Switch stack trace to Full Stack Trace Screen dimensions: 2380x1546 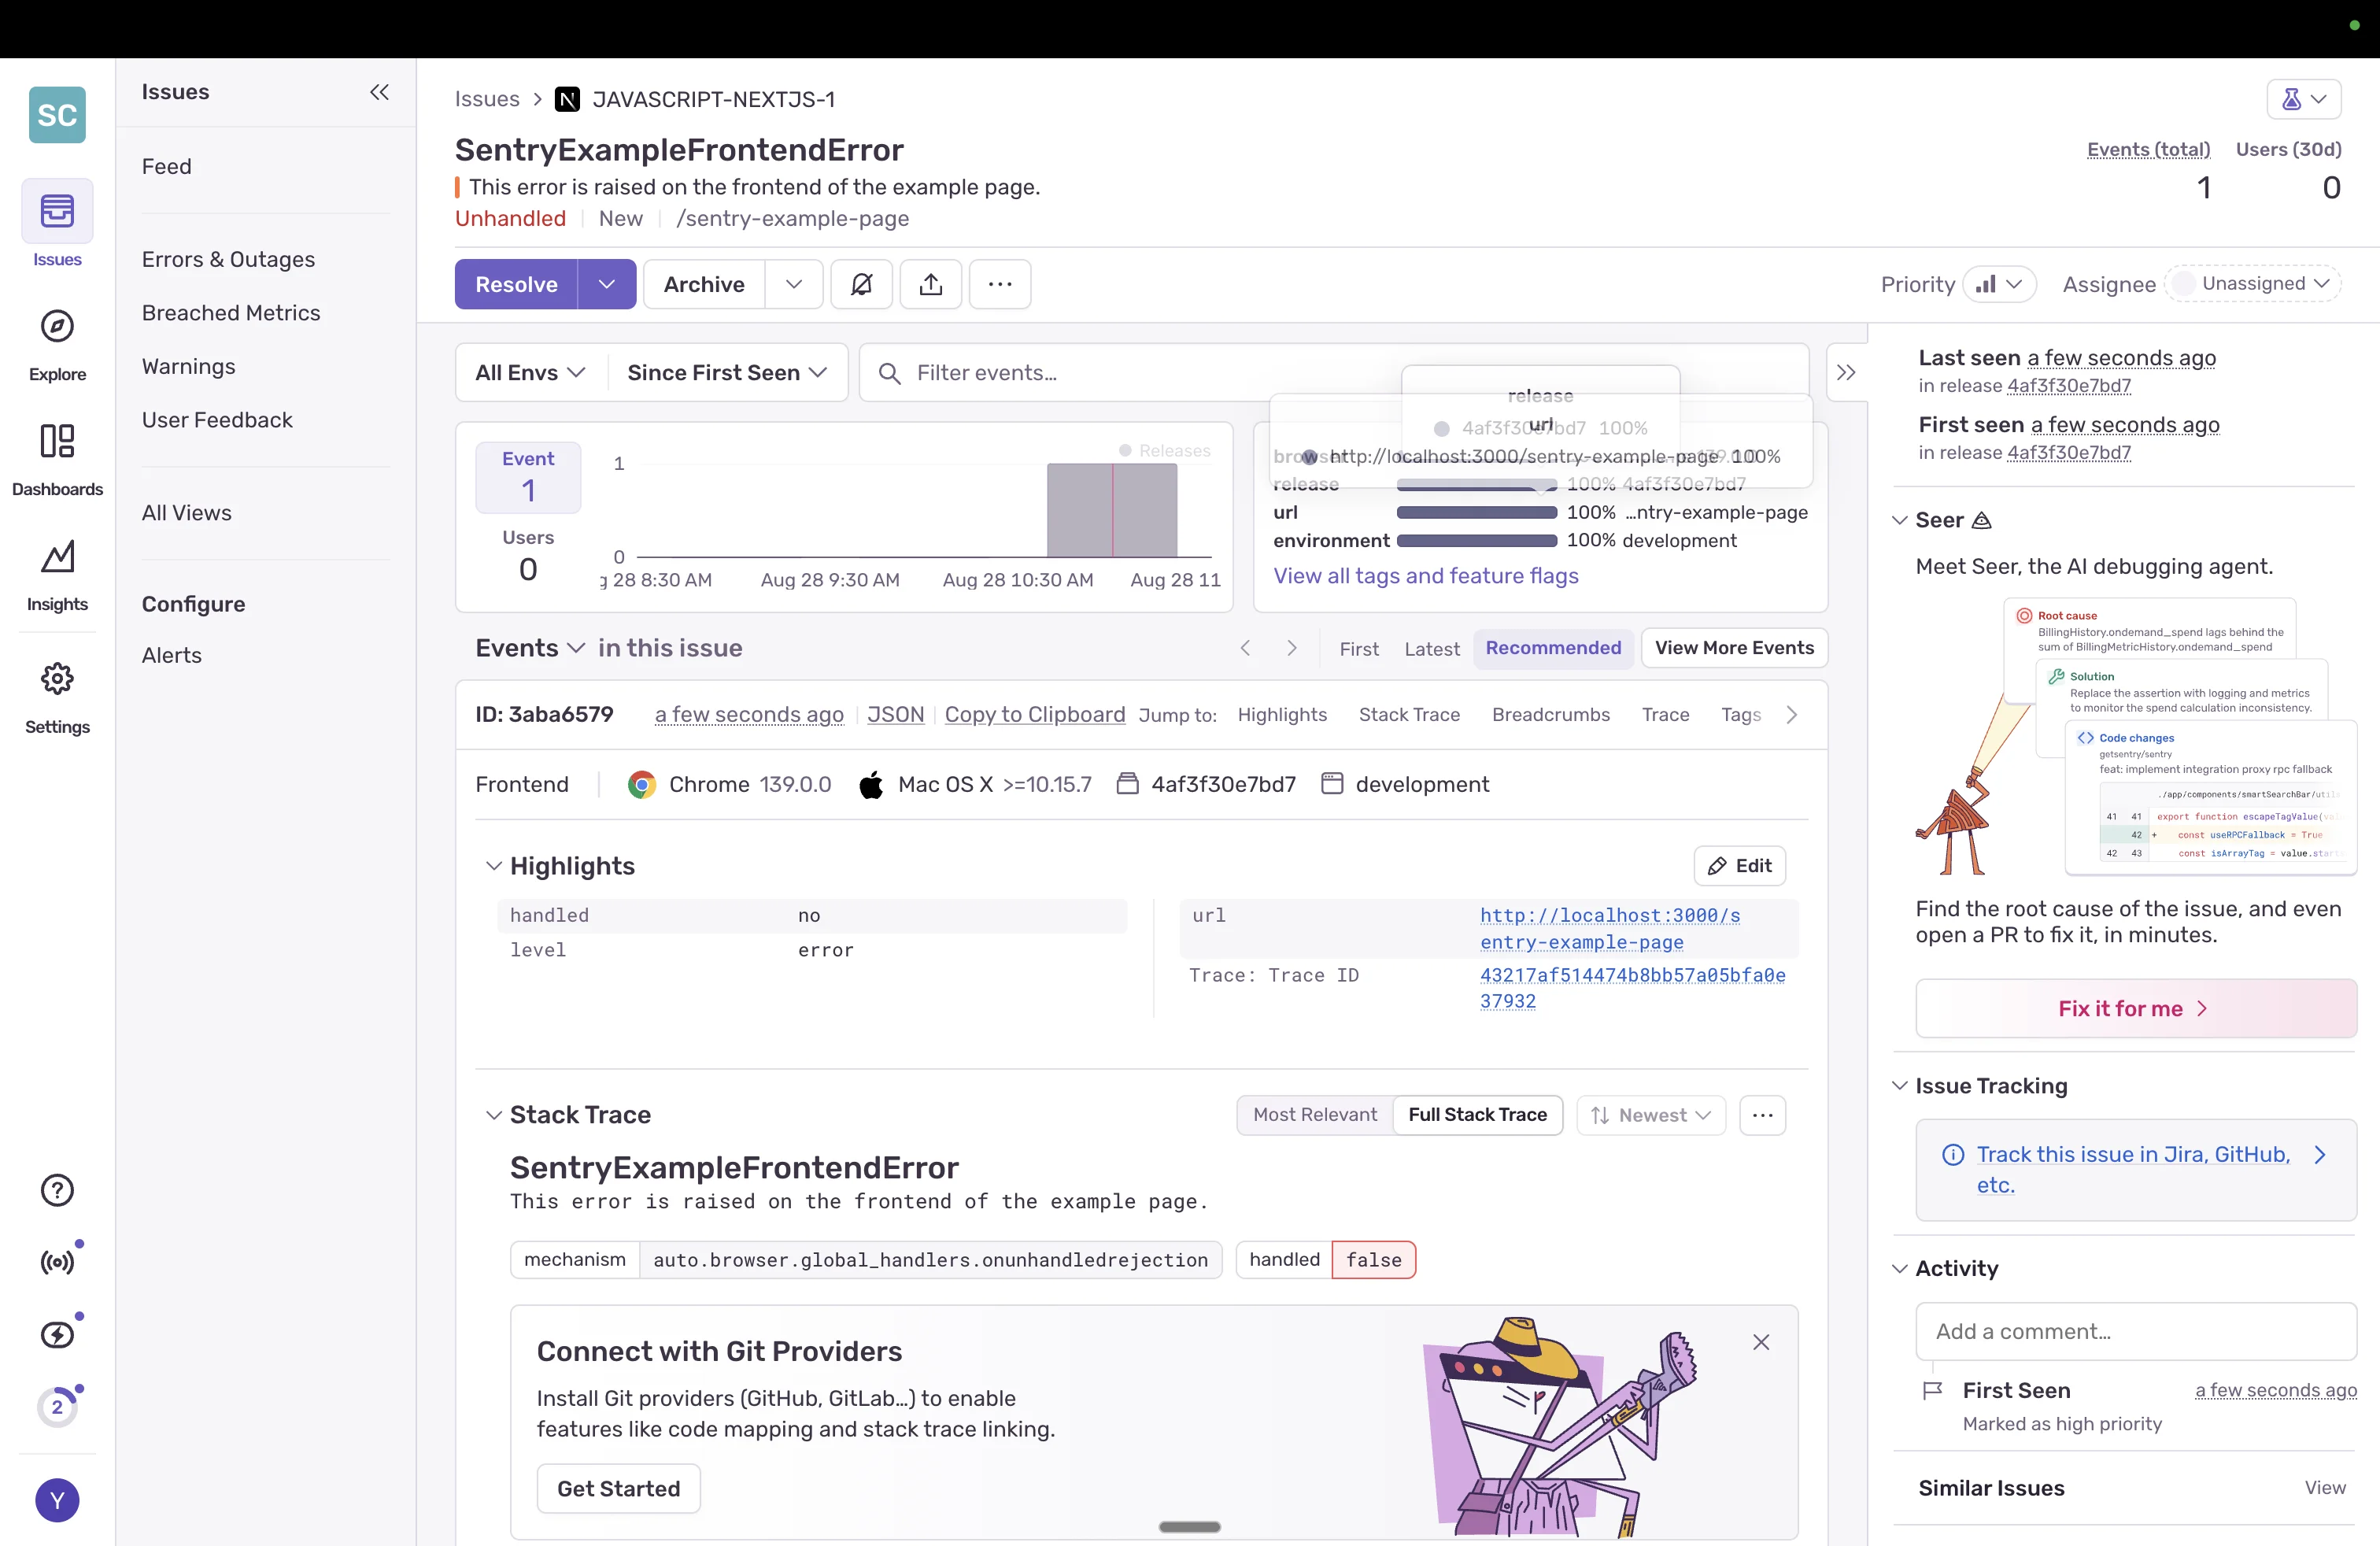pyautogui.click(x=1477, y=1115)
